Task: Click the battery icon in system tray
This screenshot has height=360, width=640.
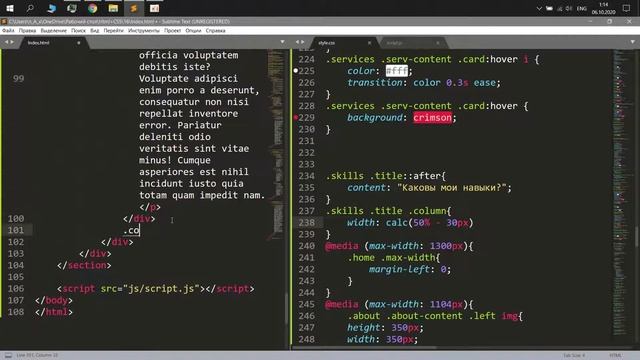Action: click(549, 8)
